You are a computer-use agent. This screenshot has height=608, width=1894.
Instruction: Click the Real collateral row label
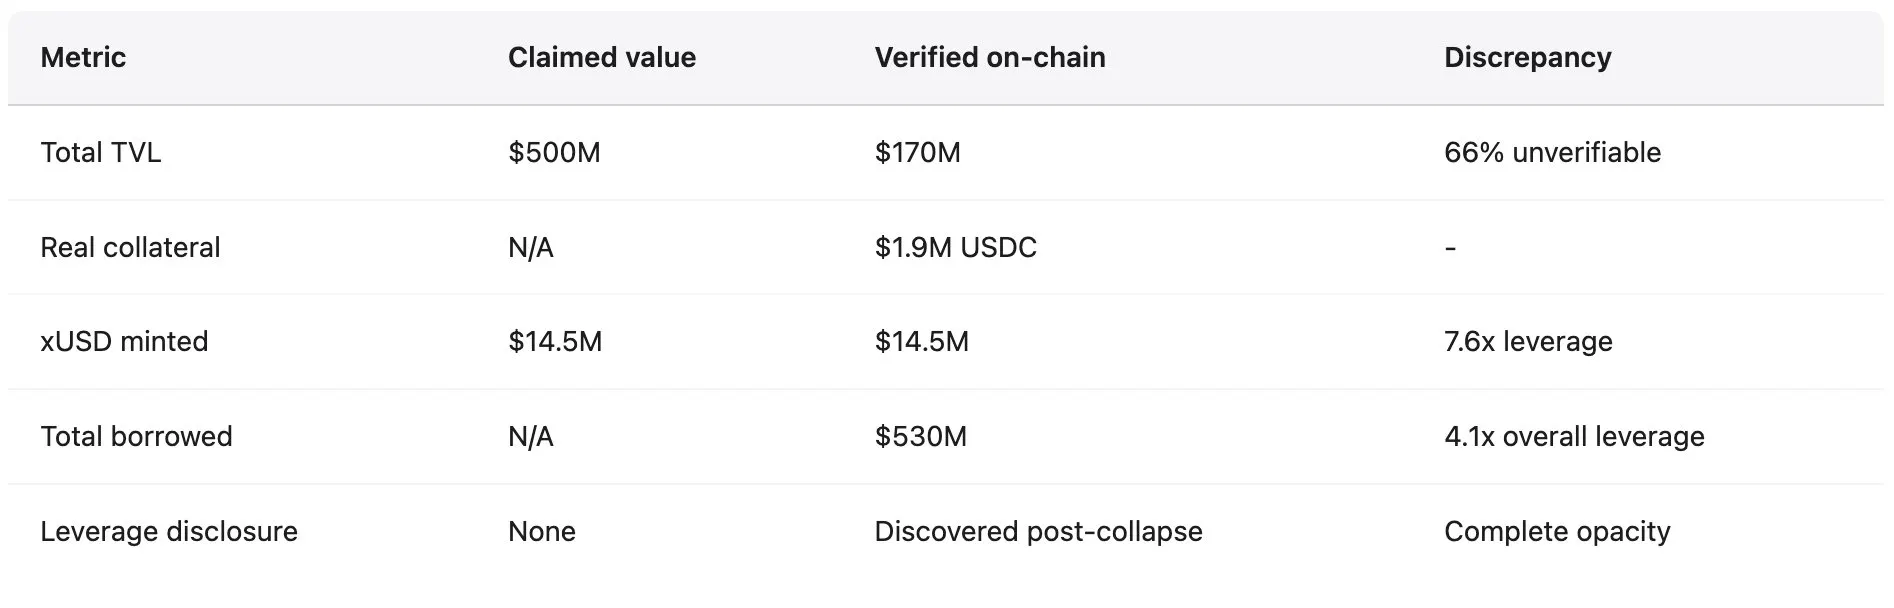coord(130,248)
